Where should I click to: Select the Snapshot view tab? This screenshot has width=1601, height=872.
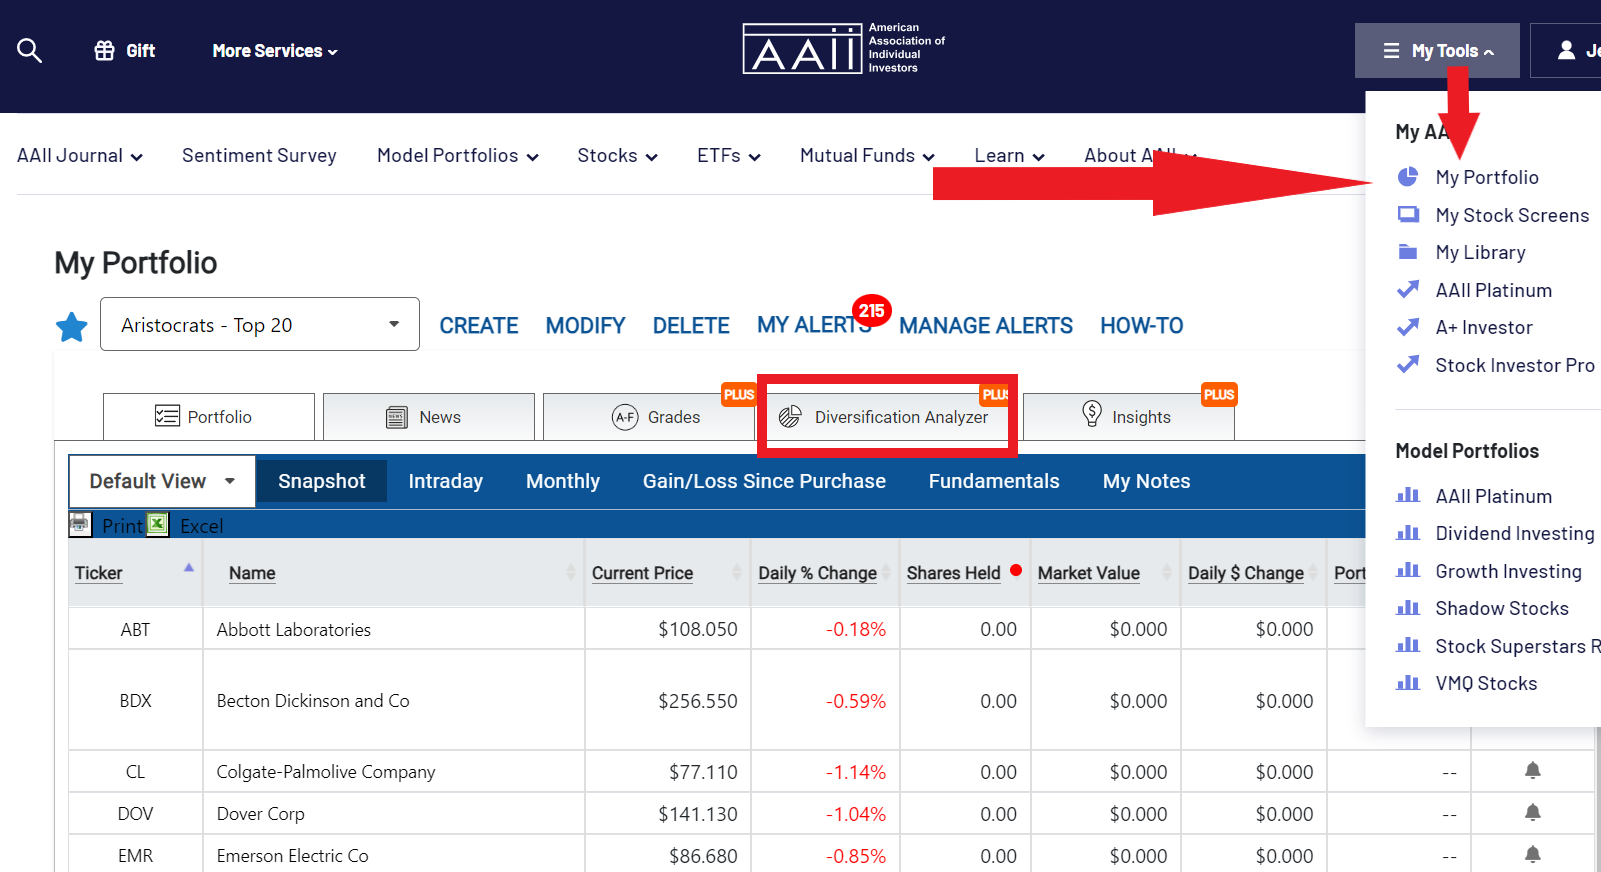point(322,481)
